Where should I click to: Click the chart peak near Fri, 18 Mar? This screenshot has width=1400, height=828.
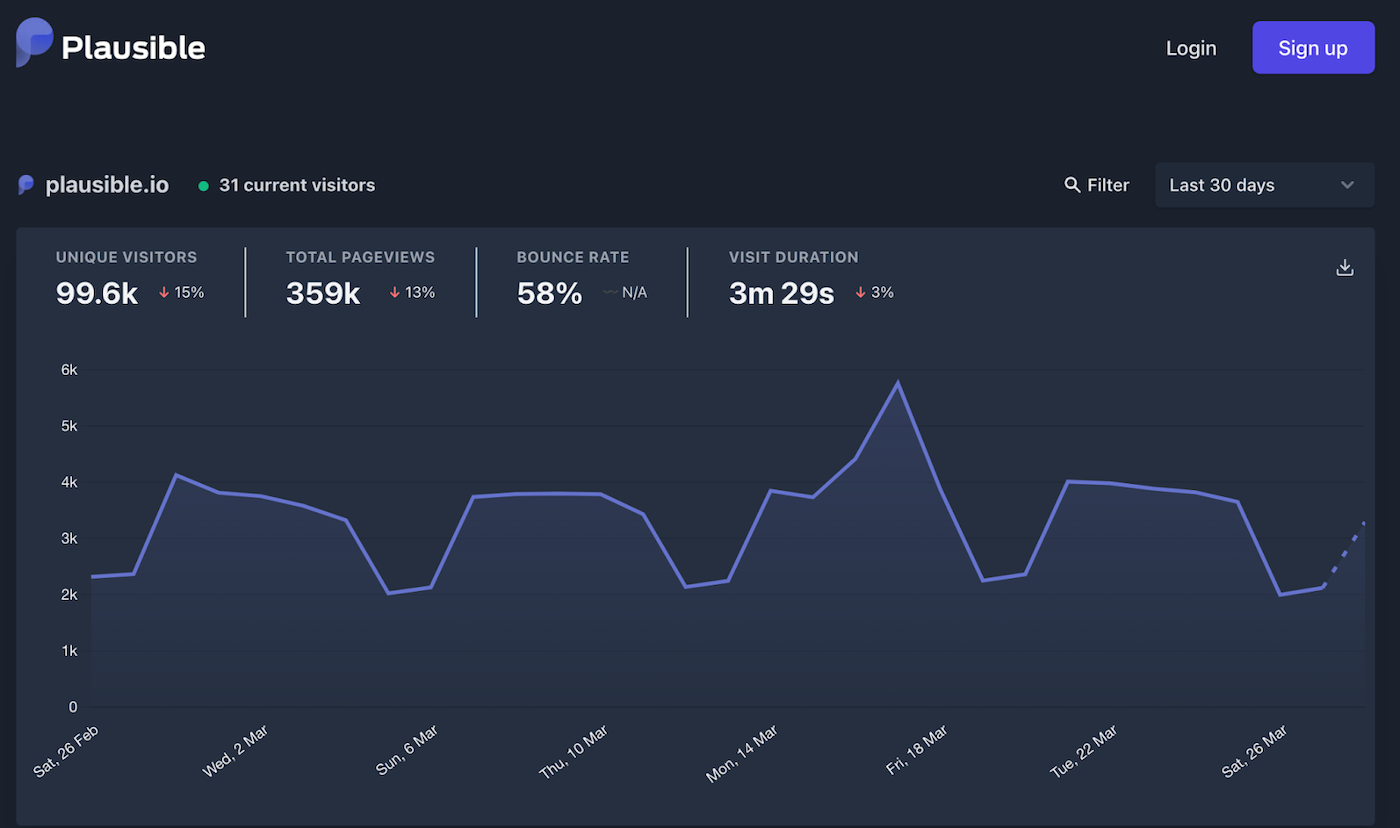pyautogui.click(x=898, y=383)
